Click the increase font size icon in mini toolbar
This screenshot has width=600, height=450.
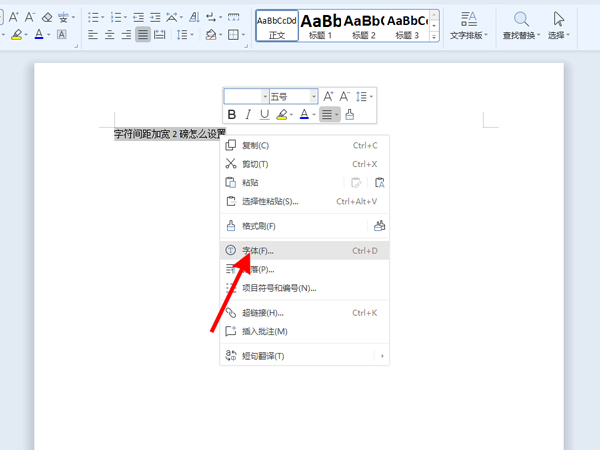click(x=328, y=96)
